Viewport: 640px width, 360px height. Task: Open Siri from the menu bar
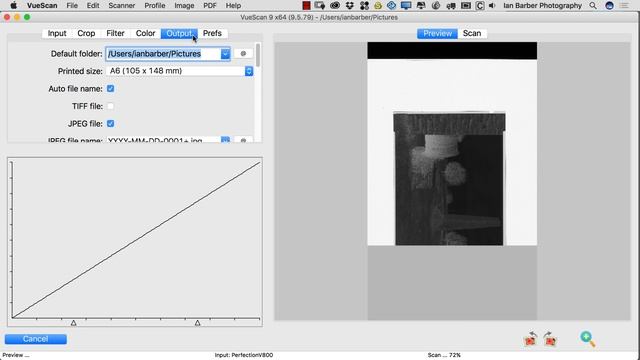pos(609,6)
